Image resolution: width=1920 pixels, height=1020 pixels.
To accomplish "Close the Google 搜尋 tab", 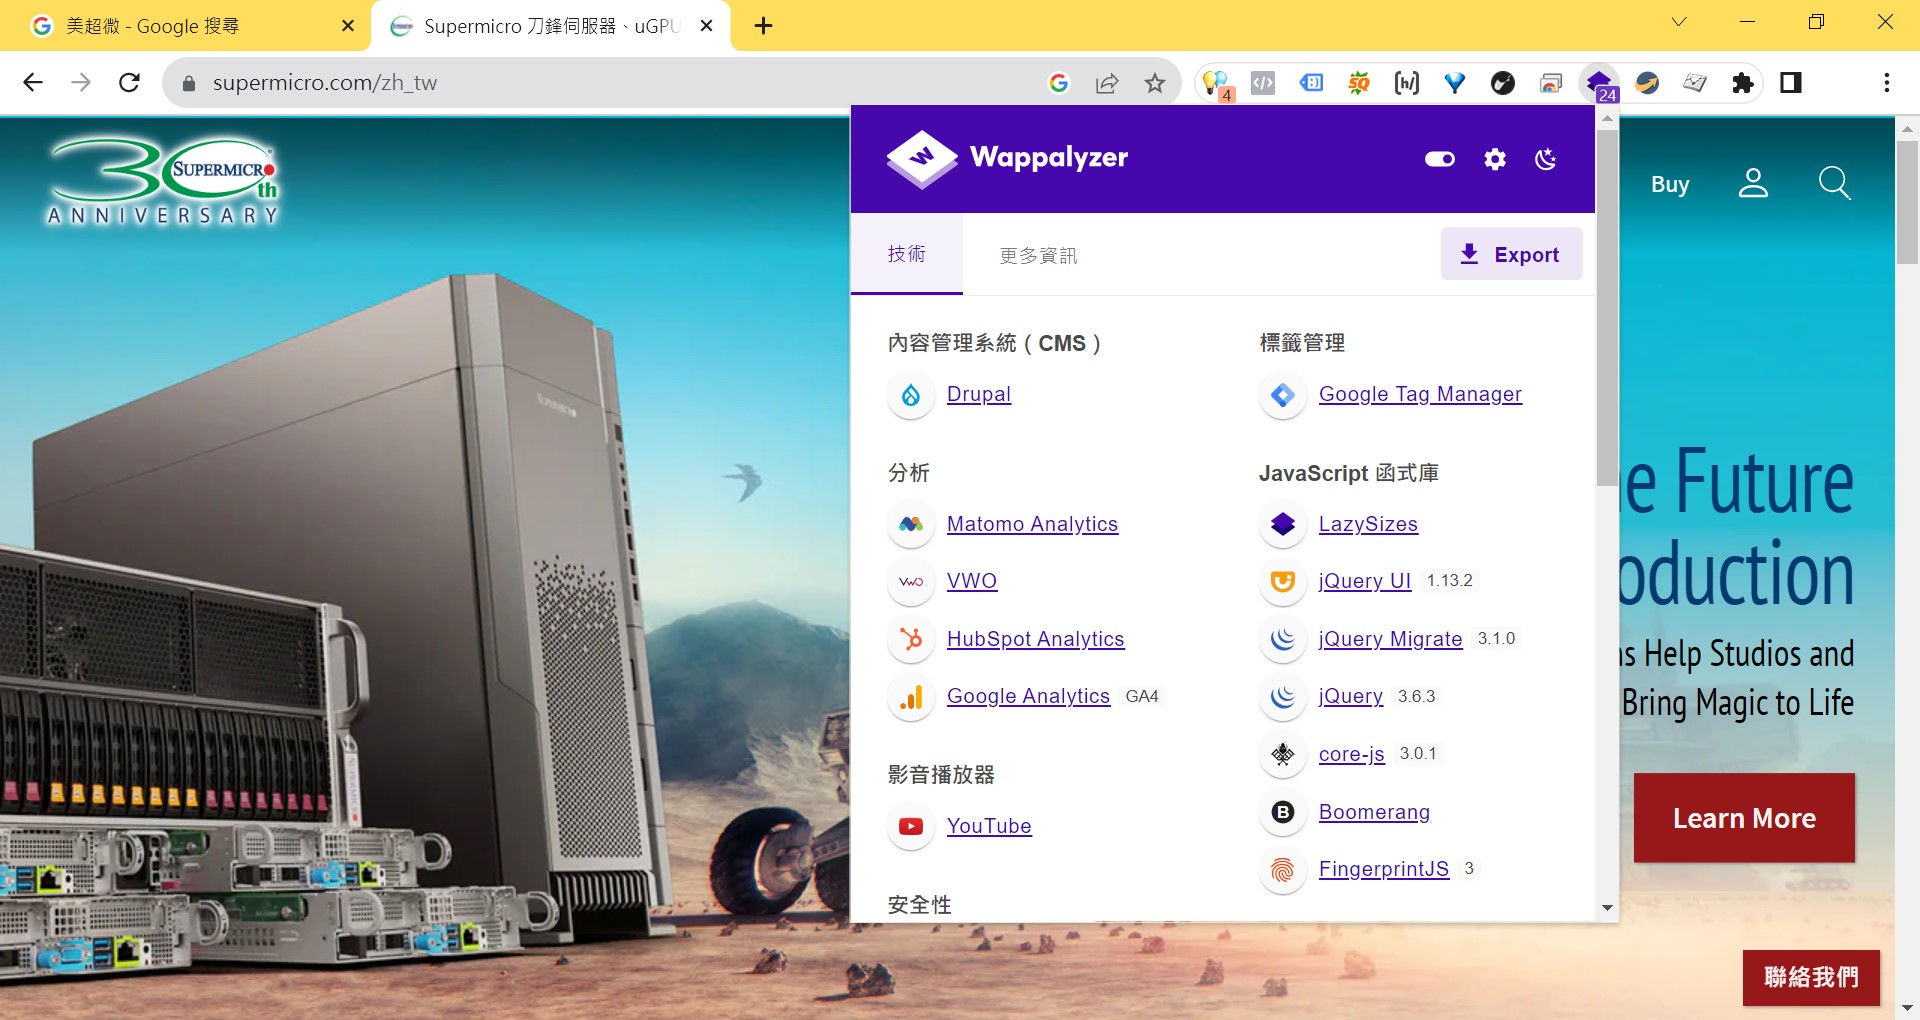I will tap(348, 26).
